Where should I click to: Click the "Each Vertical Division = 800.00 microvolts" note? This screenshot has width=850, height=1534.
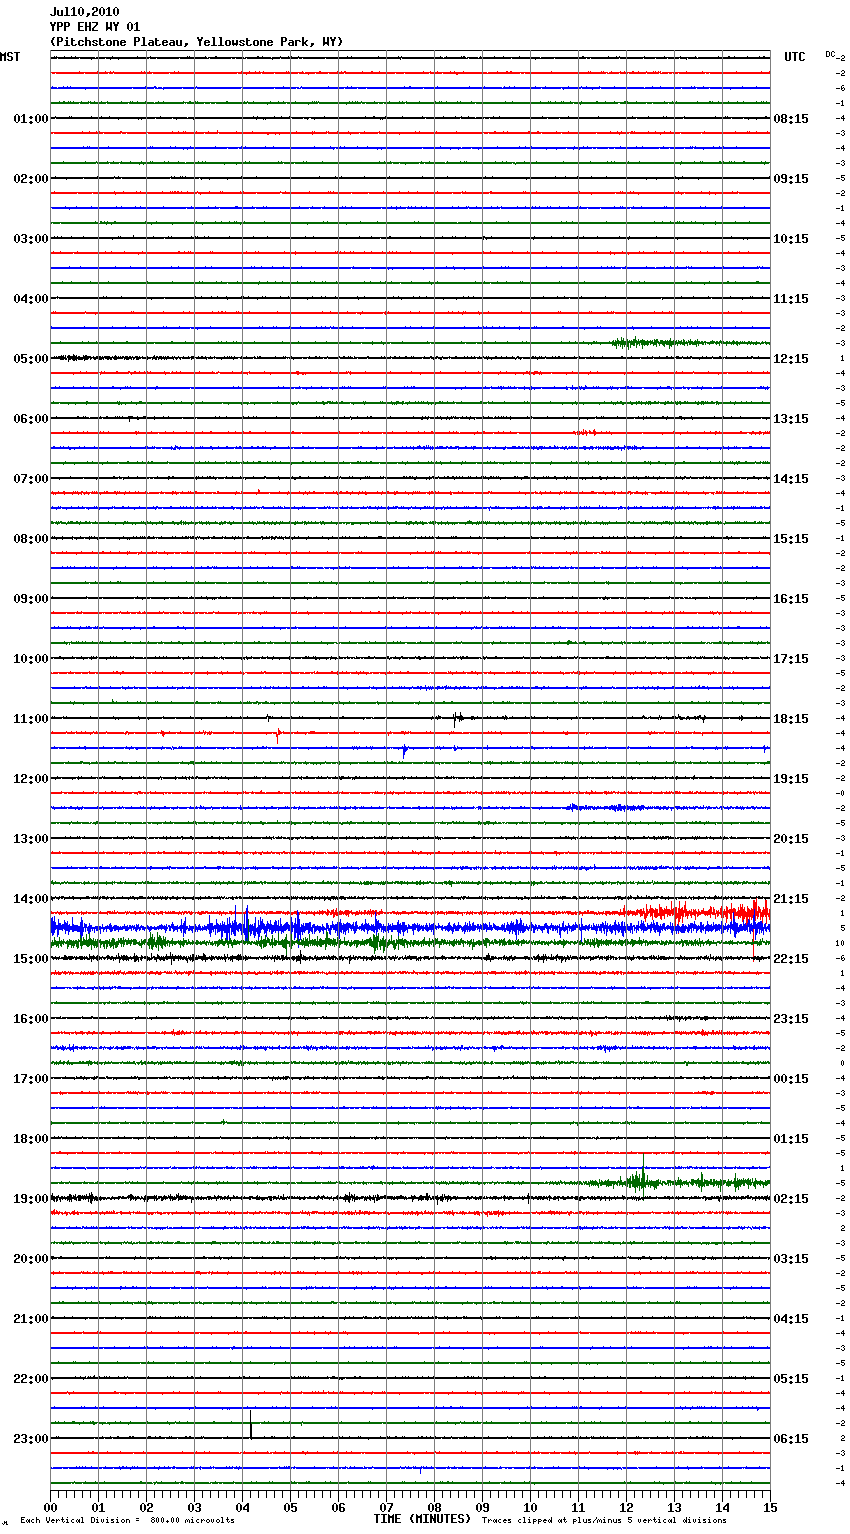point(127,1520)
